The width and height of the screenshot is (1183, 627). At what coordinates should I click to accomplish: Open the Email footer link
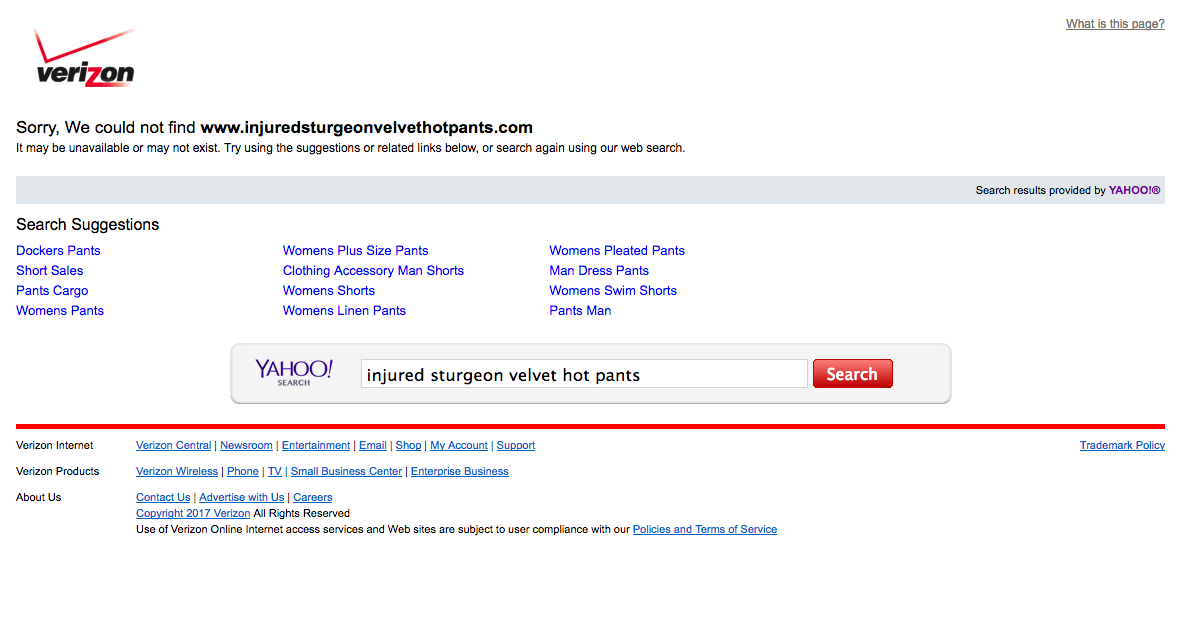coord(373,446)
